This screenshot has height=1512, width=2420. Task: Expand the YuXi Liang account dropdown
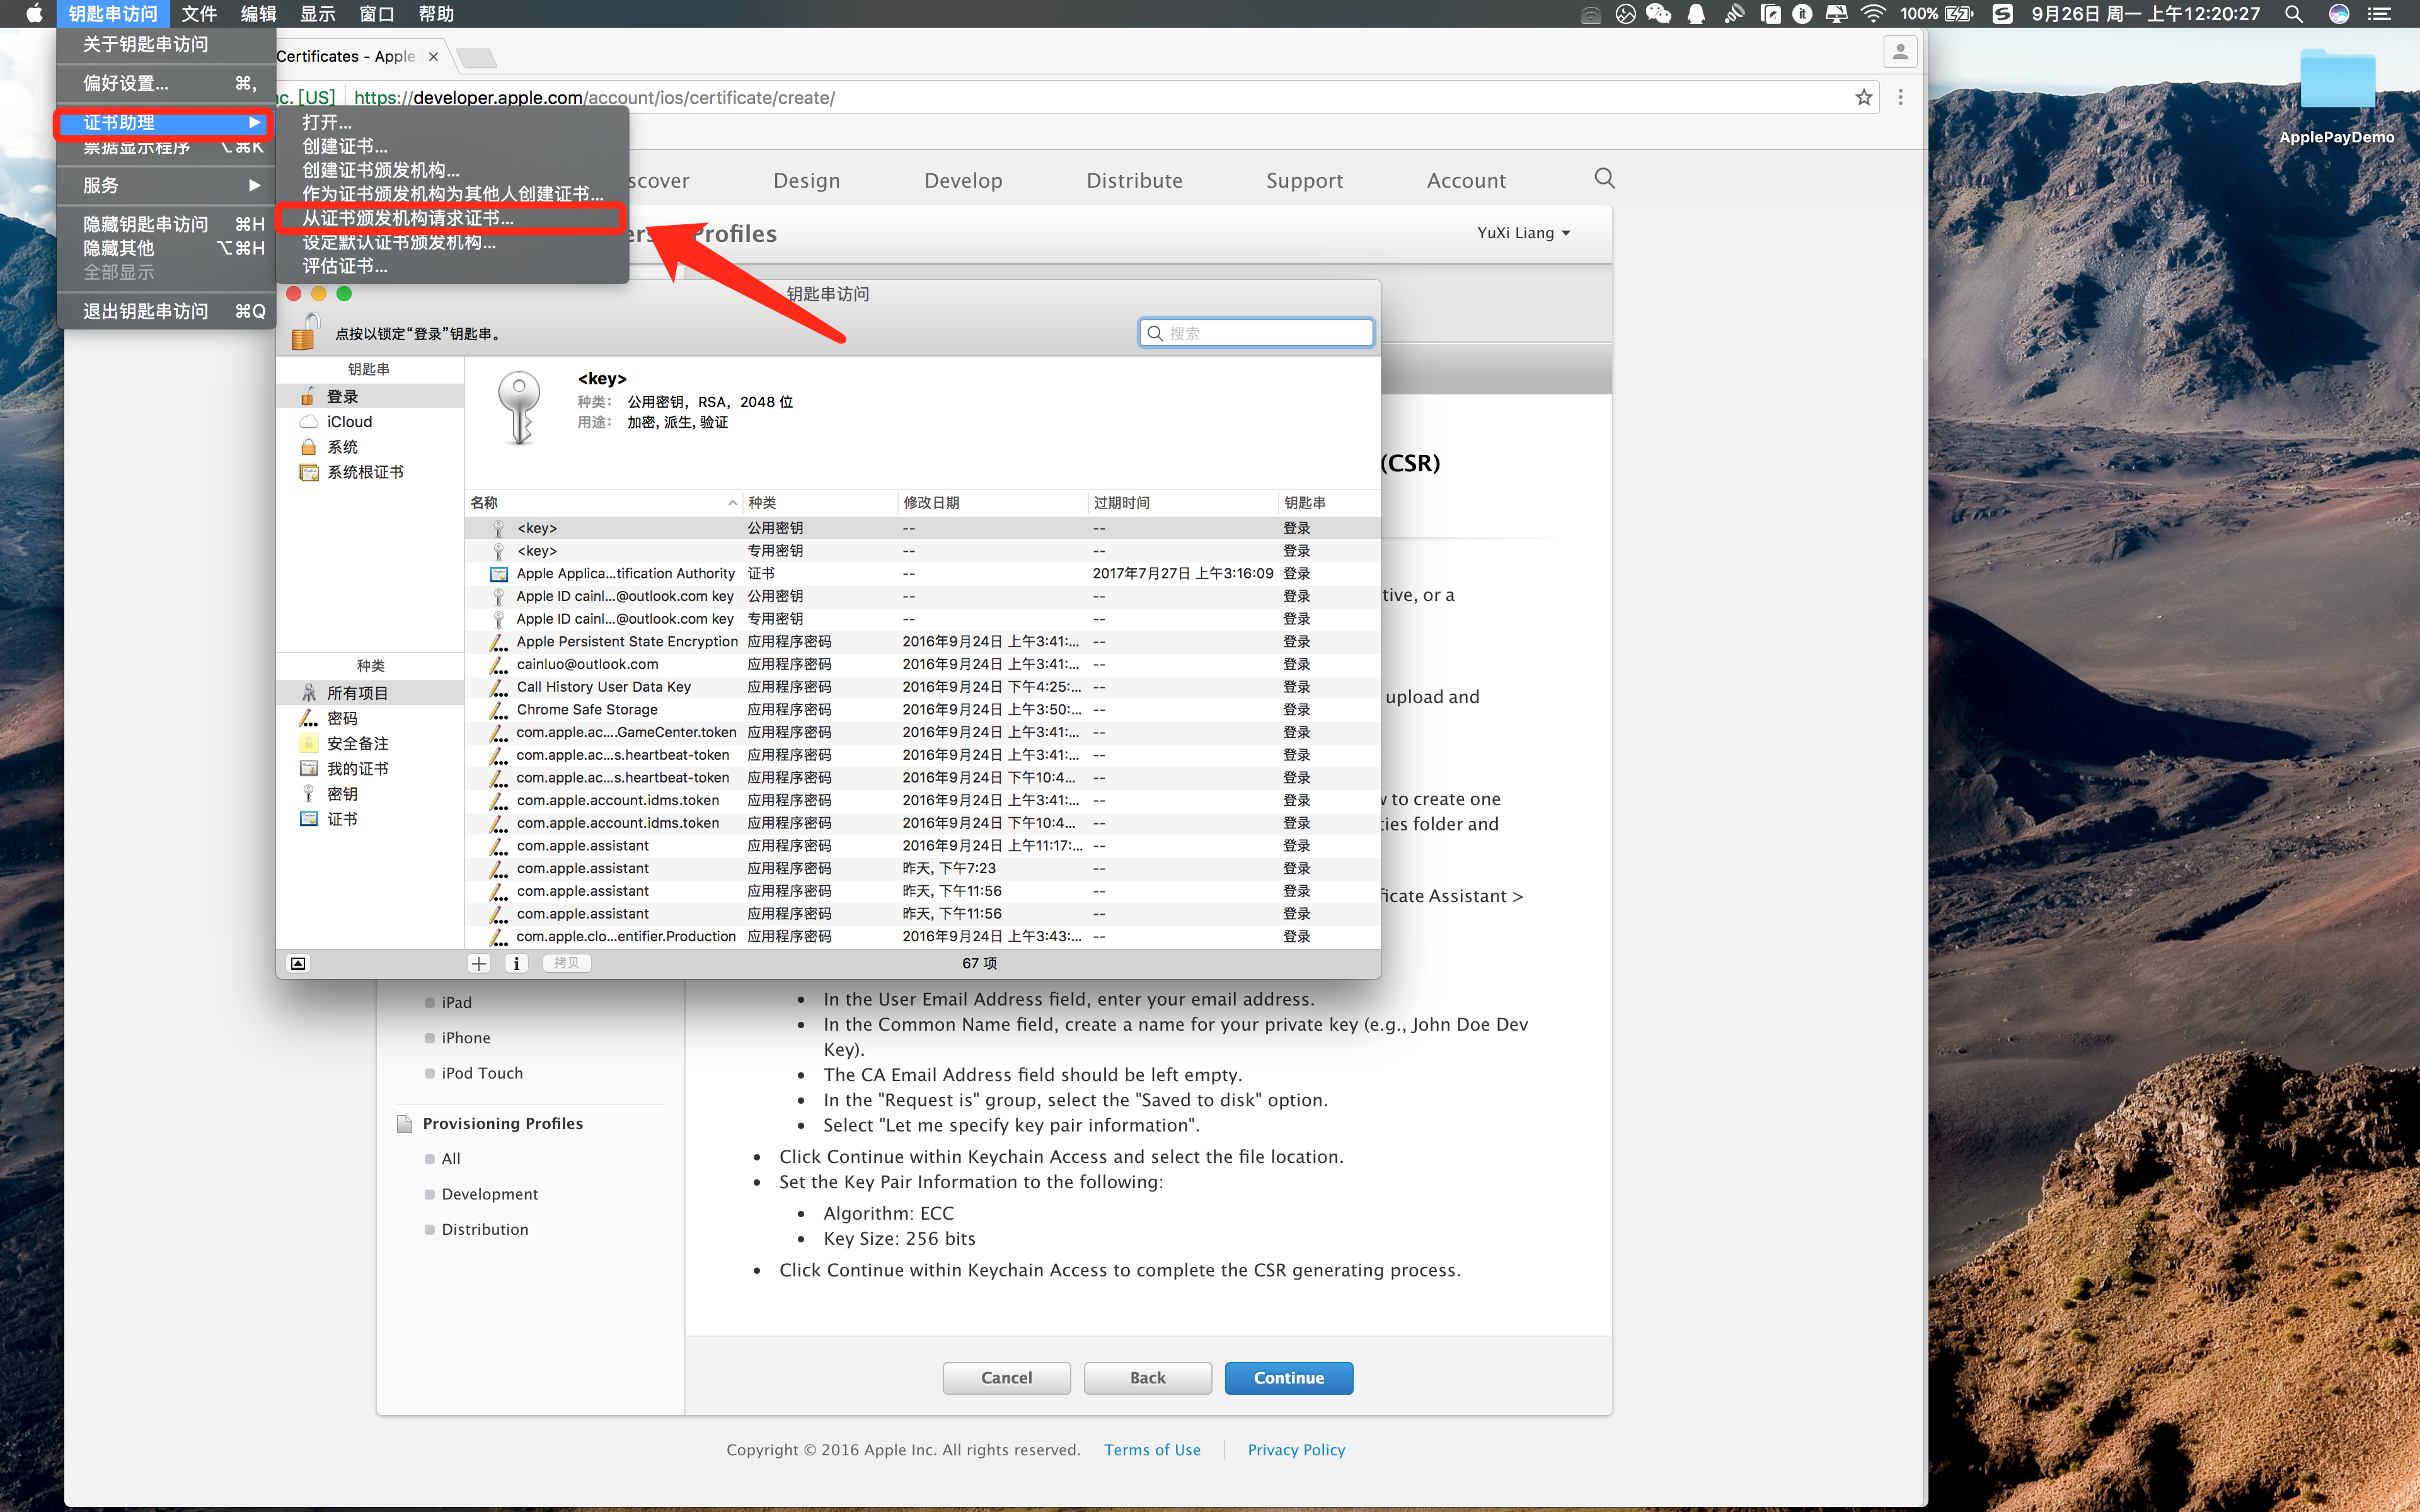(1523, 233)
